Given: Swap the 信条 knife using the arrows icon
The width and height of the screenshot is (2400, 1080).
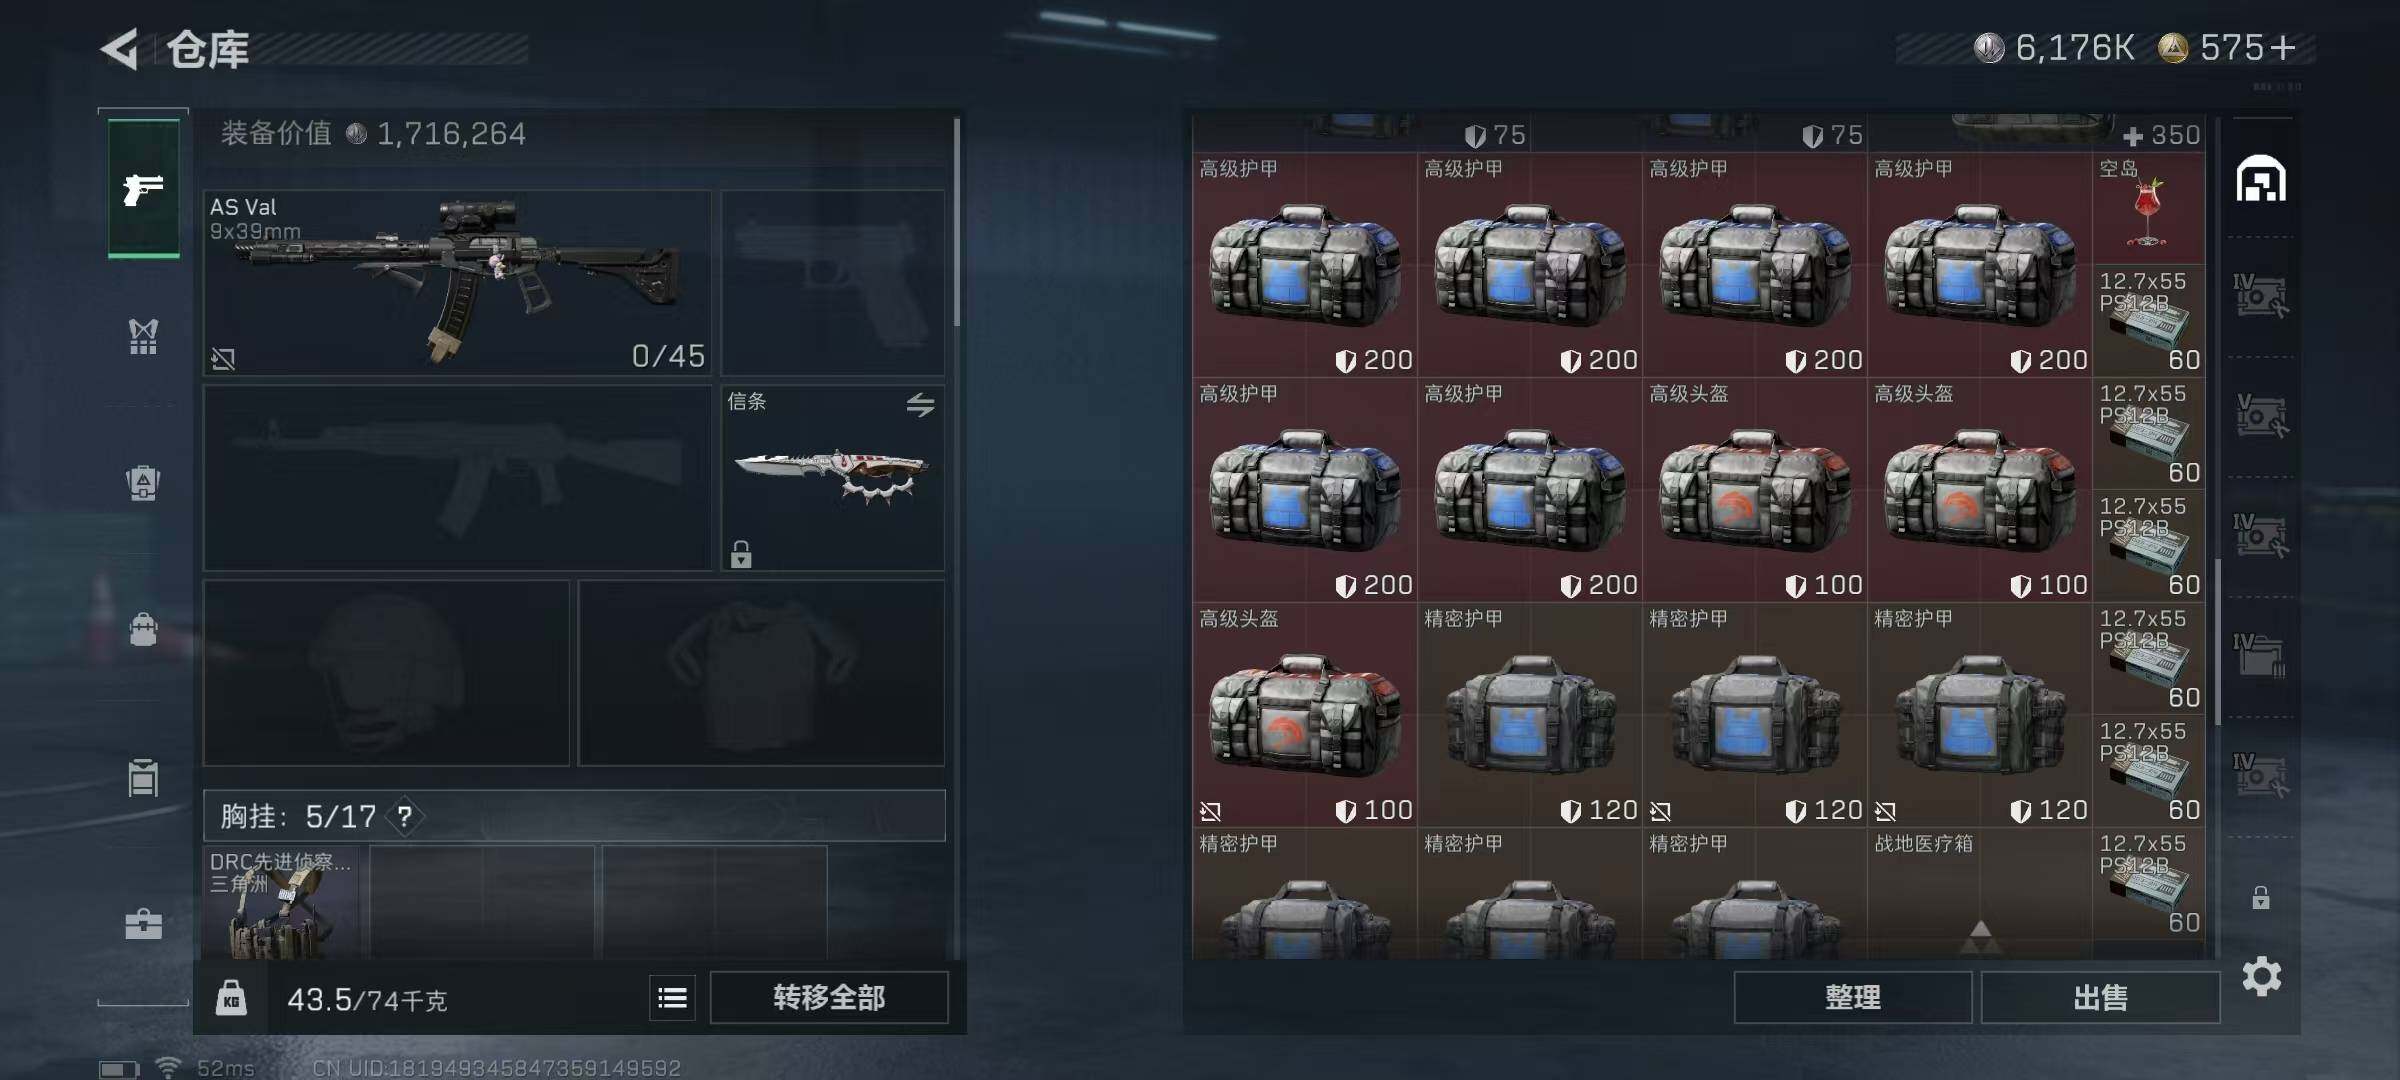Looking at the screenshot, I should [x=920, y=404].
